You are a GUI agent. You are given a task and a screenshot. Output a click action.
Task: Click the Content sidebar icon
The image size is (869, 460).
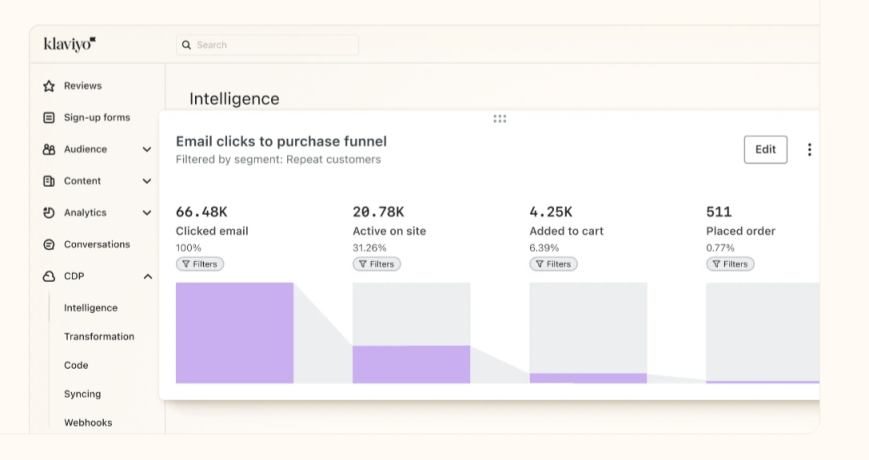pyautogui.click(x=49, y=181)
